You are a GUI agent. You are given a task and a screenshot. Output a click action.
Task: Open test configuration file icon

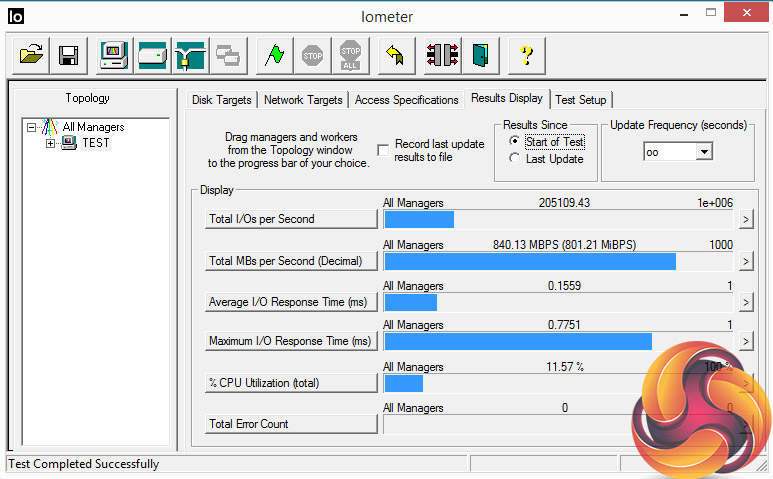coord(31,55)
